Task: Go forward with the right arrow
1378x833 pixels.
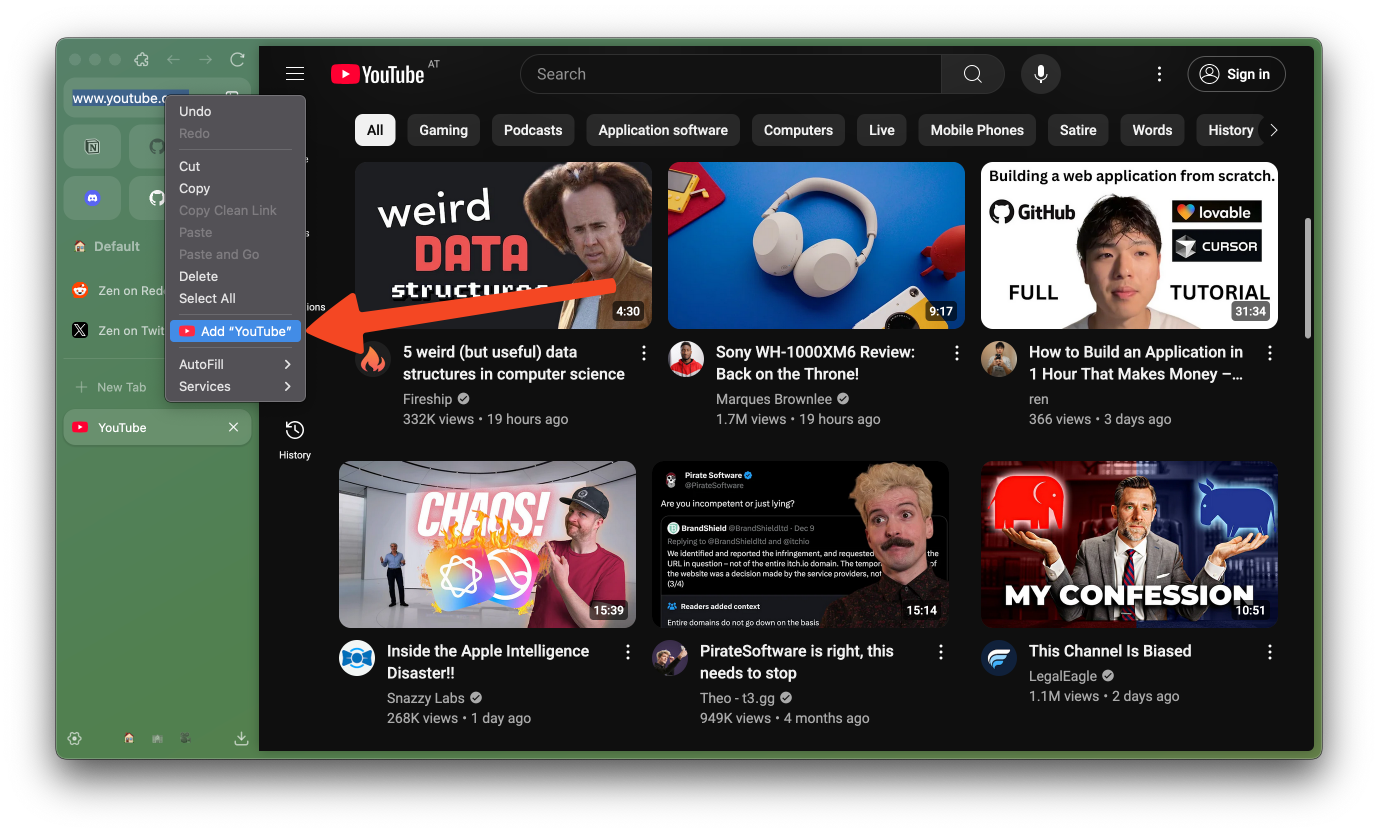Action: pyautogui.click(x=205, y=60)
